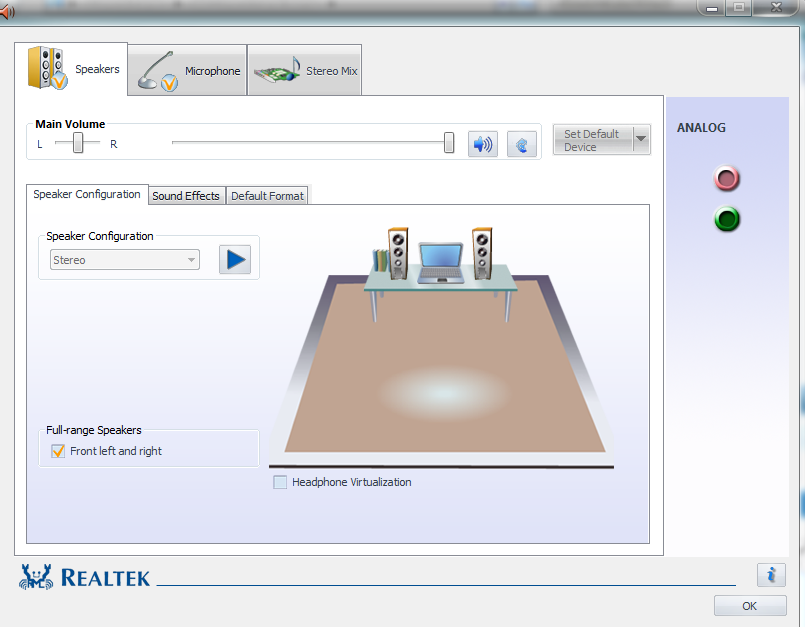Click the Set Default Device button
Viewport: 805px width, 627px height.
(x=593, y=140)
